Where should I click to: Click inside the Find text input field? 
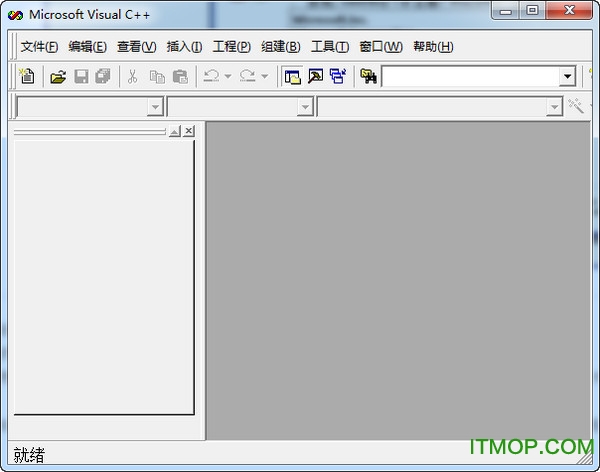tap(470, 77)
